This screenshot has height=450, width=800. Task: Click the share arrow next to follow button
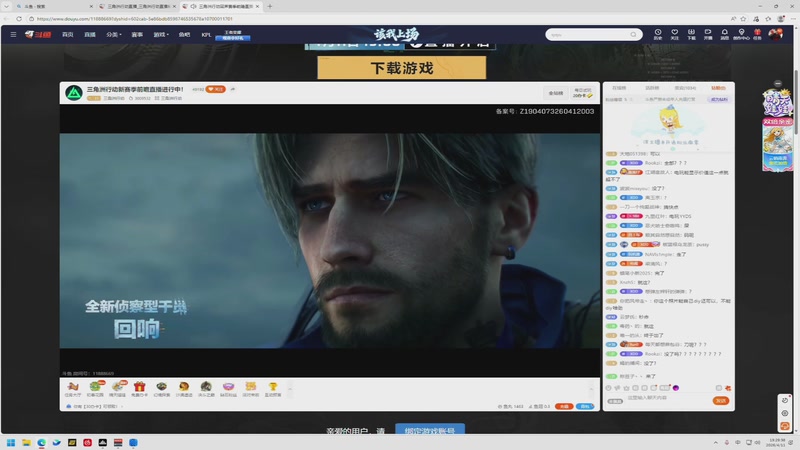tap(233, 89)
